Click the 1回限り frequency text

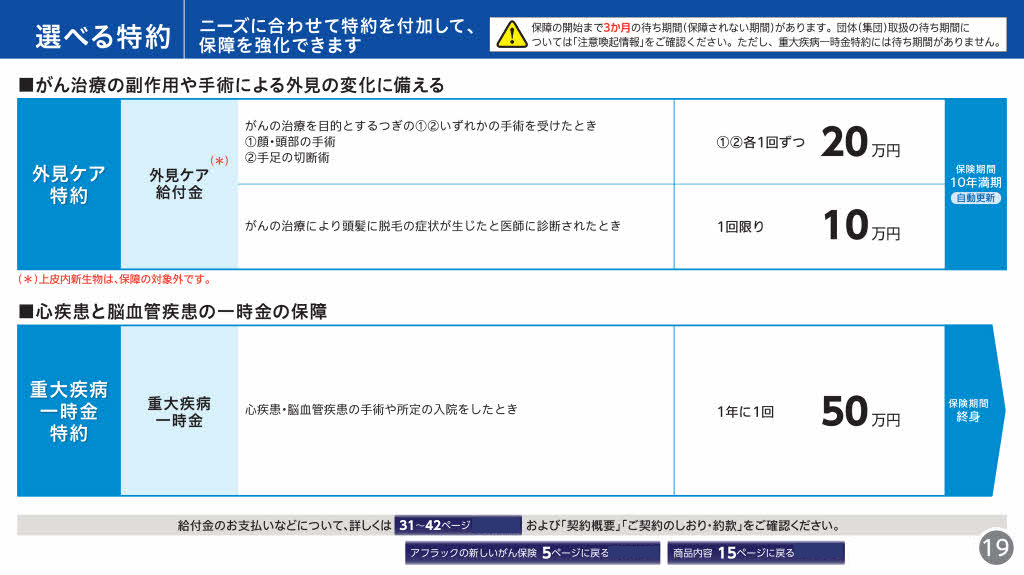[x=740, y=227]
